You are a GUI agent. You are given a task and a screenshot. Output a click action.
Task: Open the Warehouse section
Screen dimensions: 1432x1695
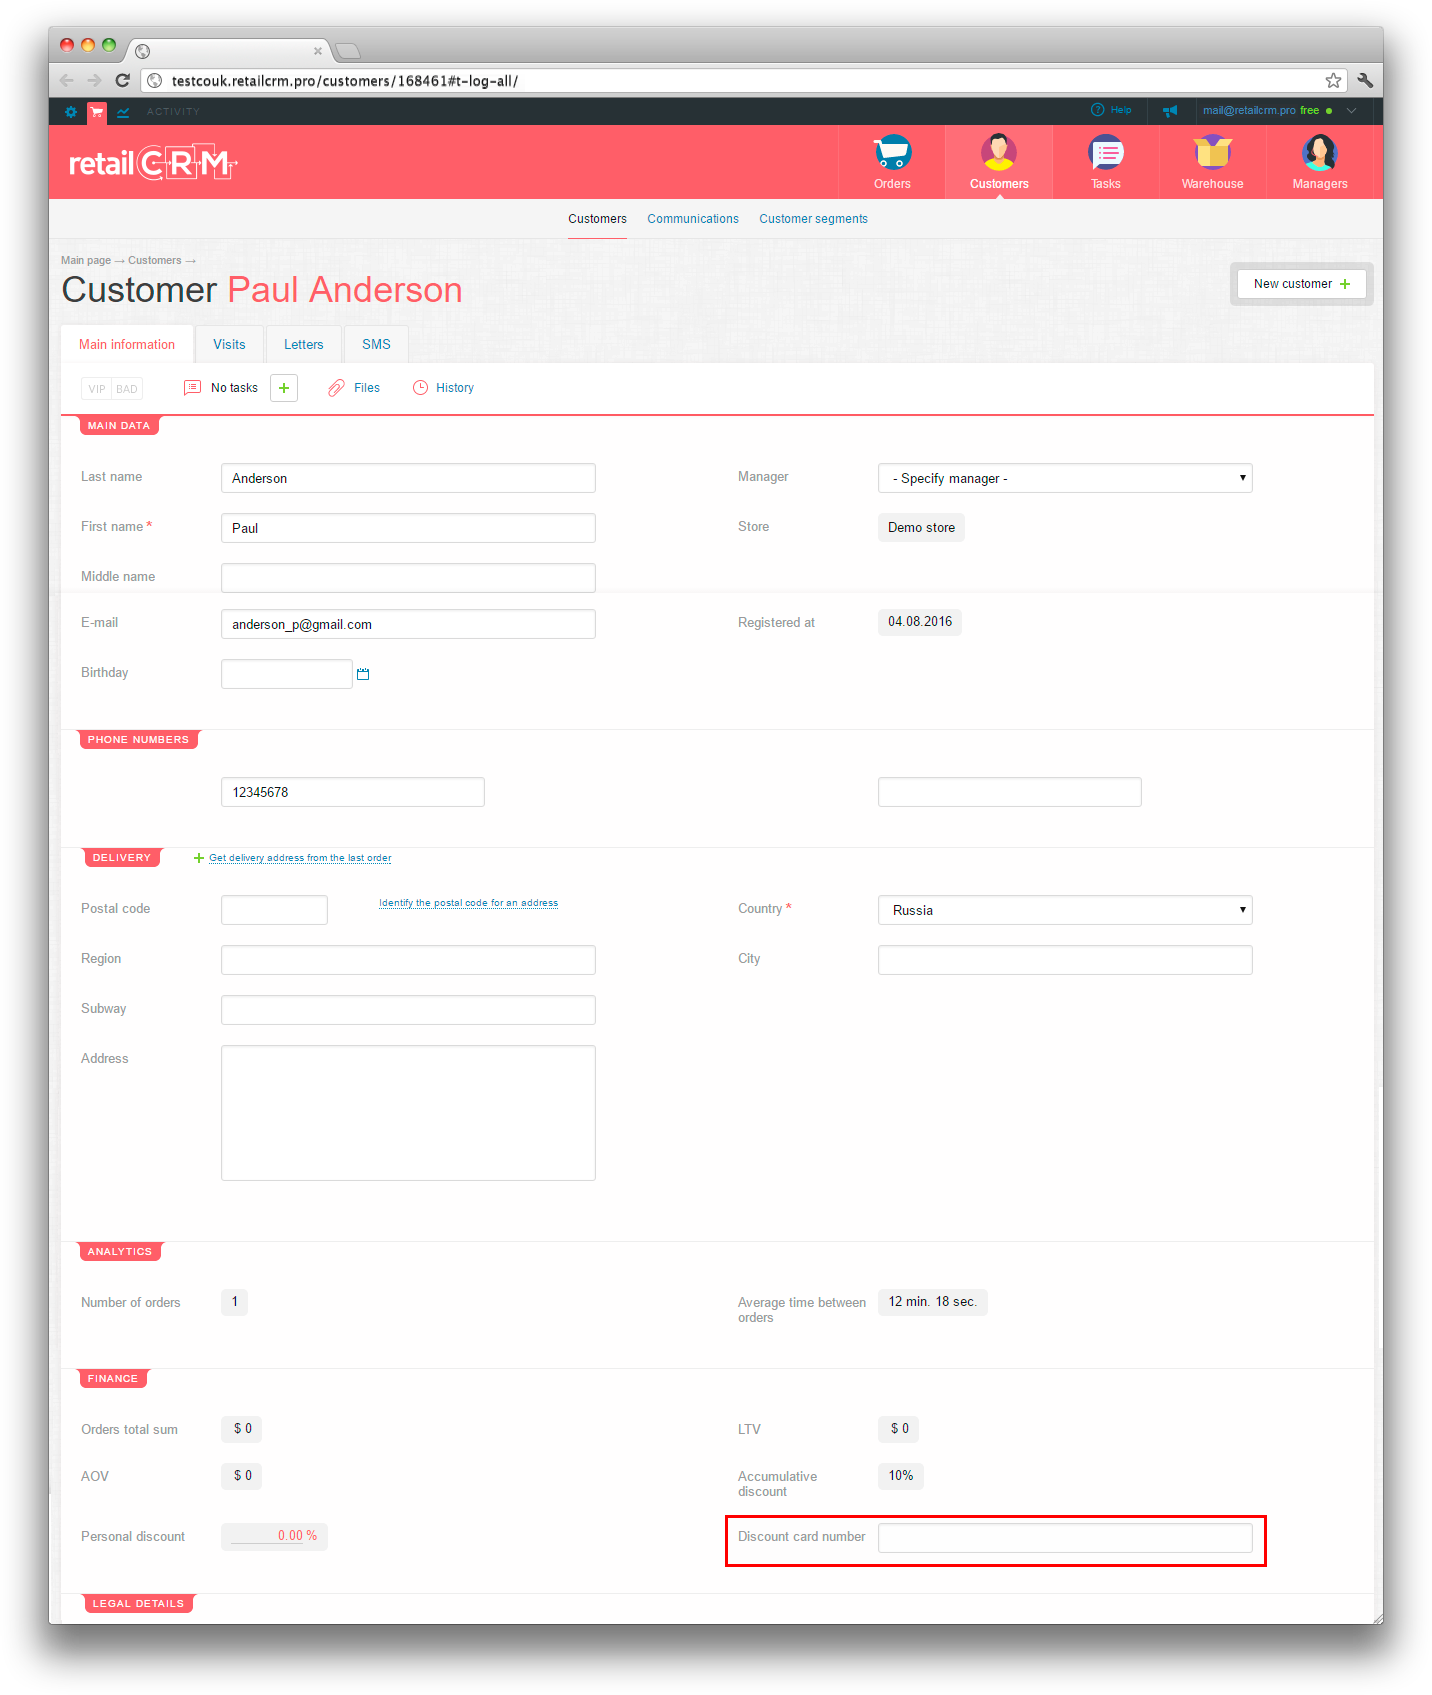coord(1213,162)
